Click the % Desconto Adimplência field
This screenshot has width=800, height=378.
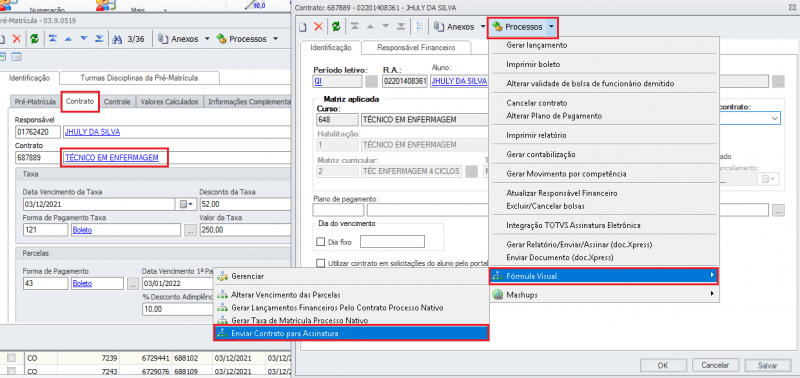click(179, 309)
